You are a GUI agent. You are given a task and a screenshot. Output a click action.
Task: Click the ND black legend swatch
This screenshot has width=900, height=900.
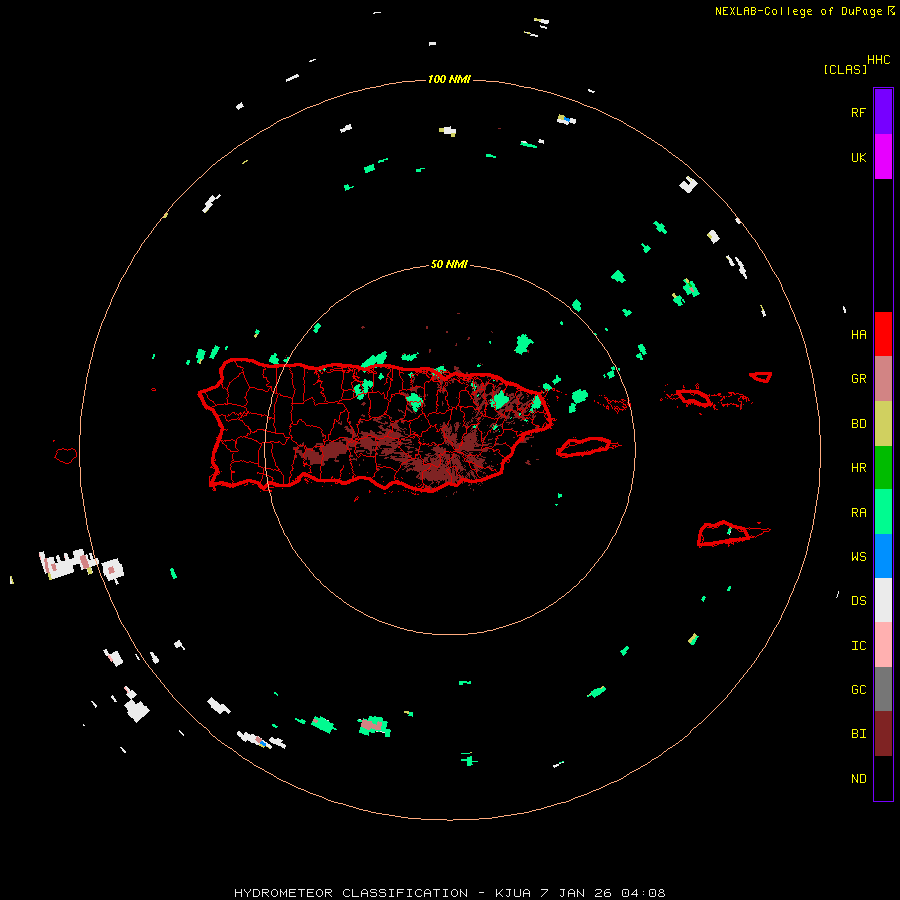883,778
